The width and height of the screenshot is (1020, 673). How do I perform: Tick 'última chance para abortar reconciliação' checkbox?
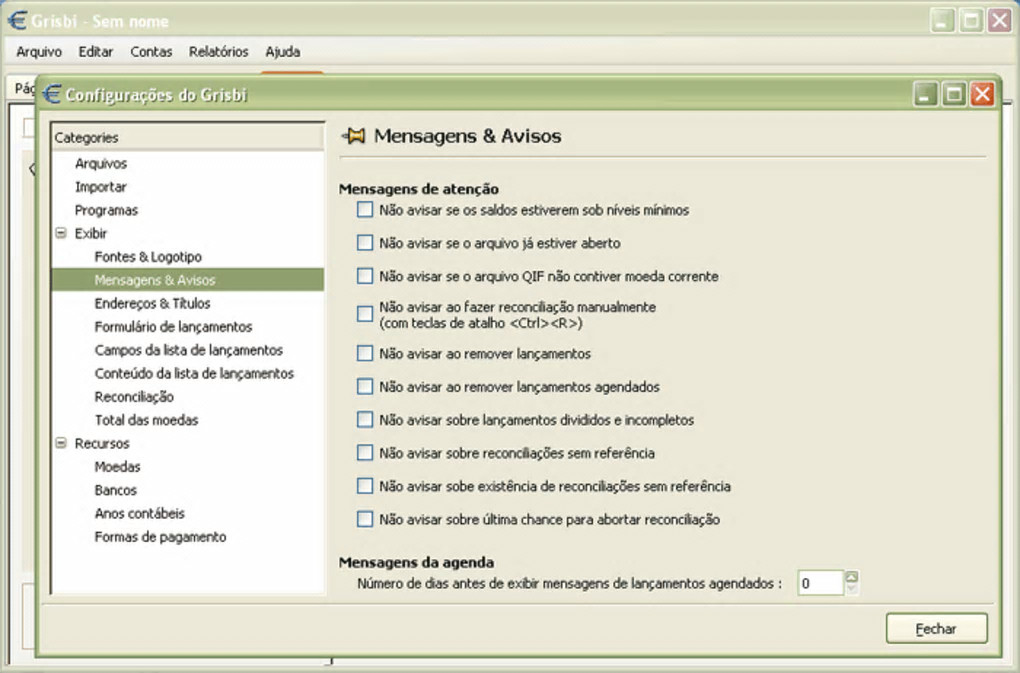click(365, 519)
